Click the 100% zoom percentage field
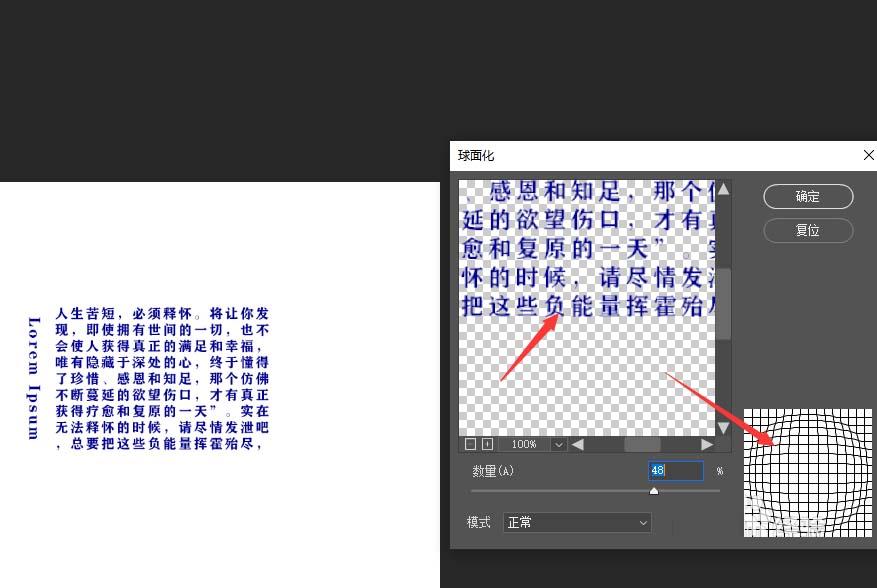This screenshot has width=877, height=588. coord(524,444)
